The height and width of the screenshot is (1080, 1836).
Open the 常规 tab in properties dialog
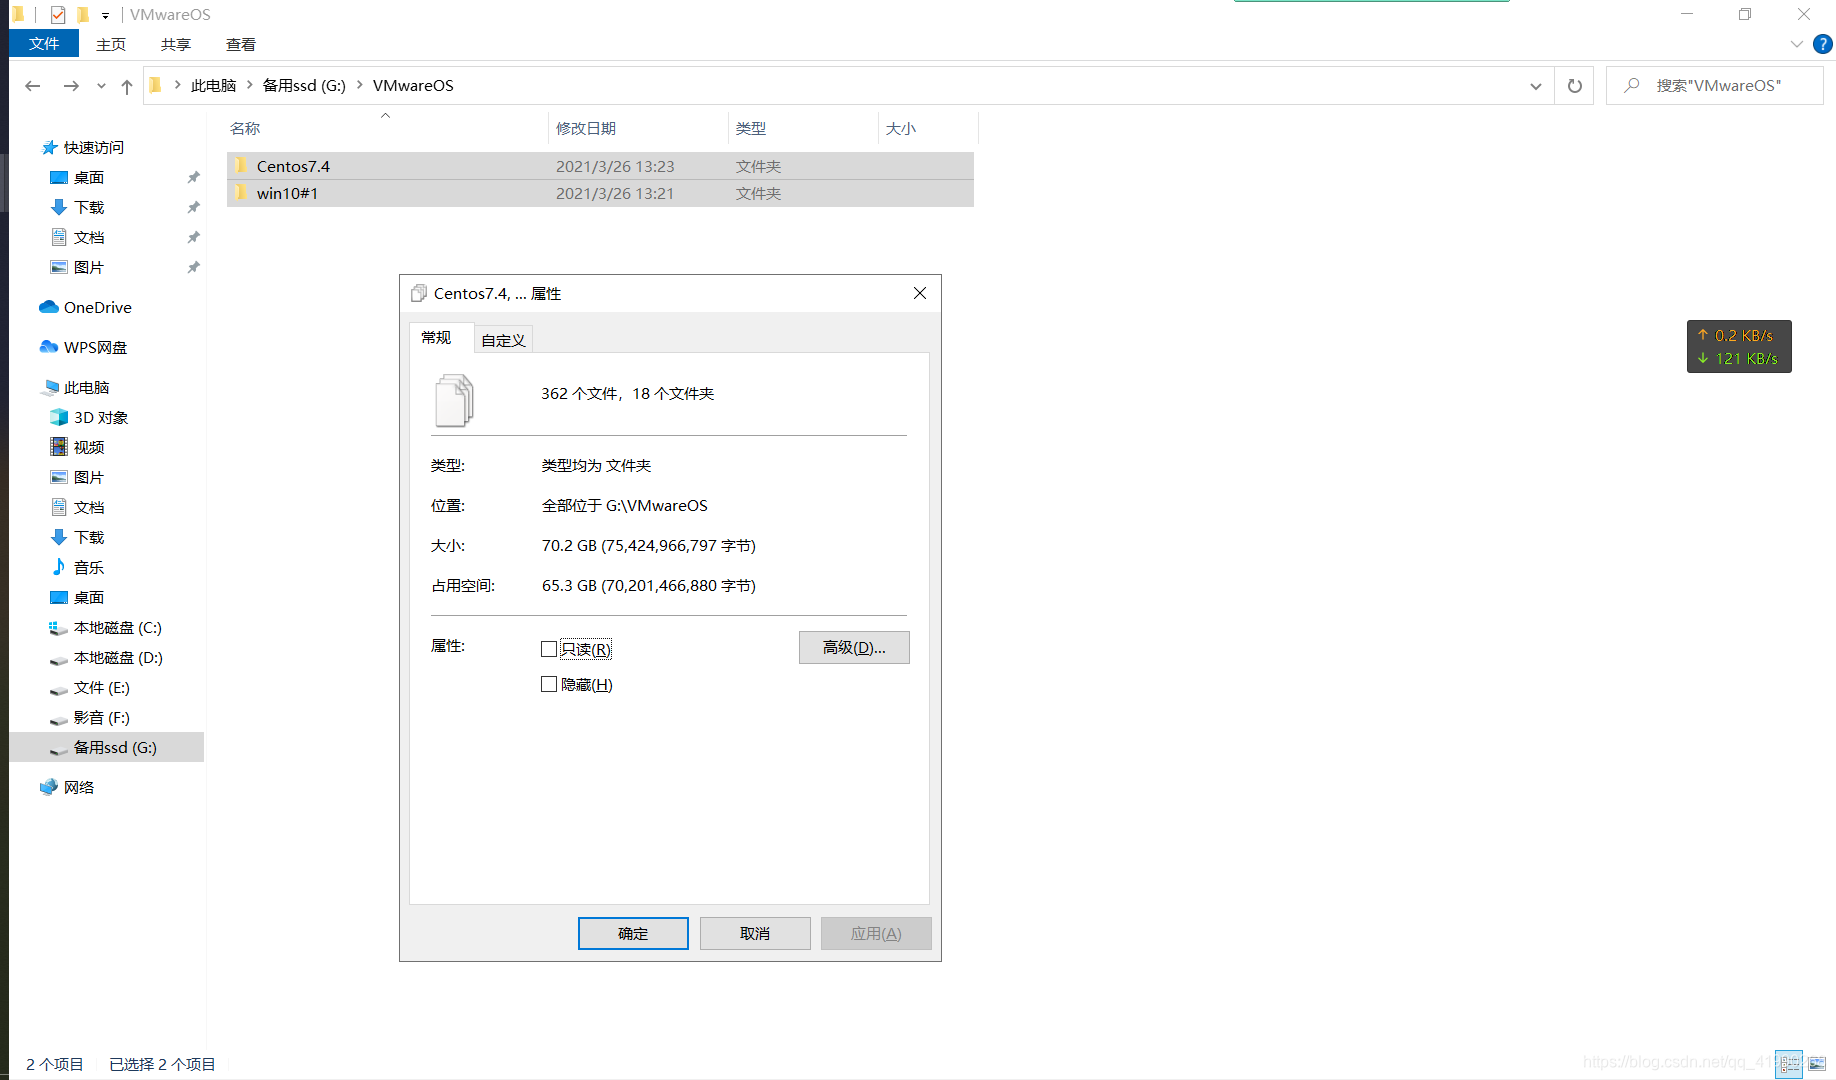point(436,338)
